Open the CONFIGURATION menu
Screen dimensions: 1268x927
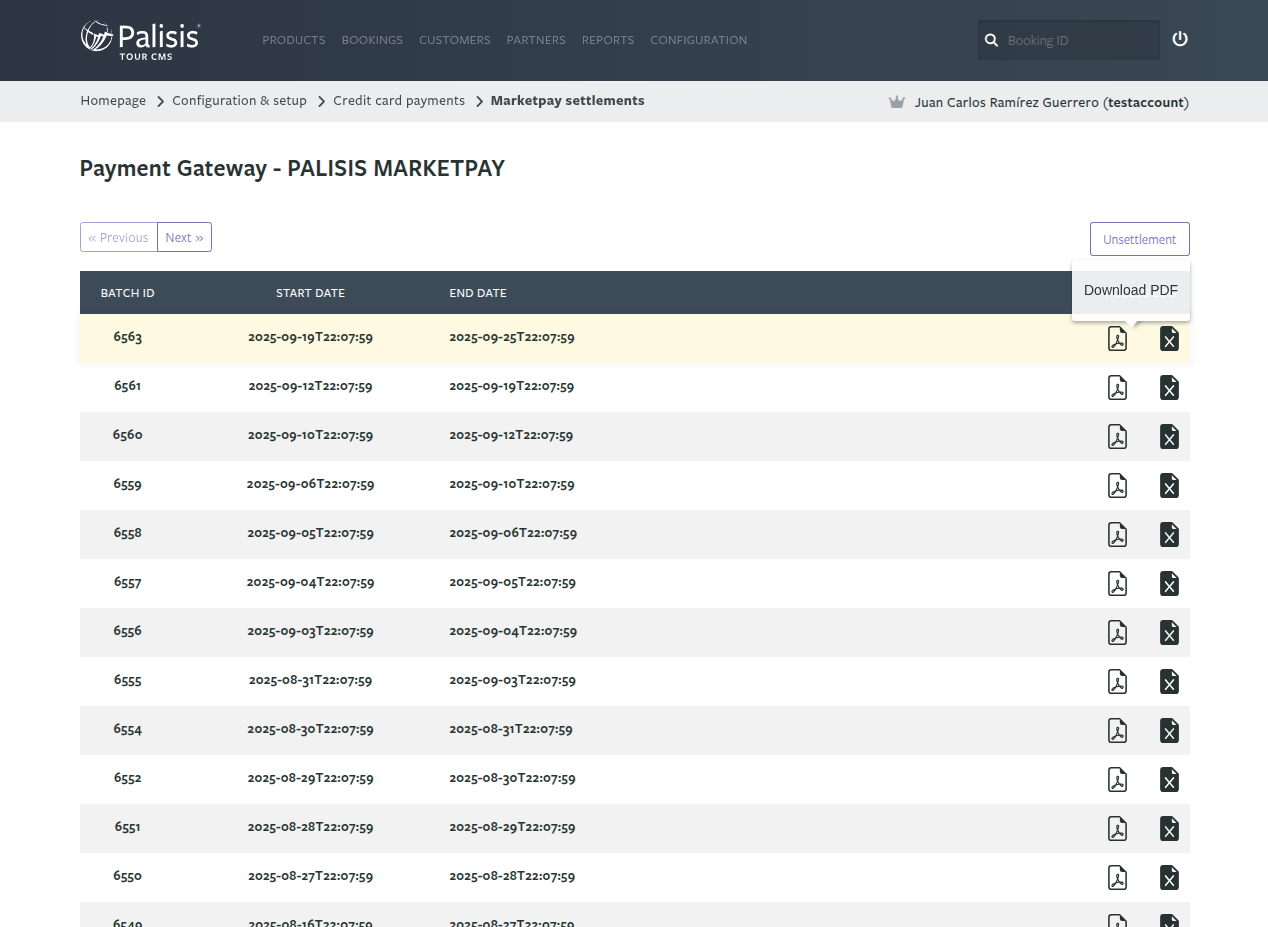[x=699, y=40]
